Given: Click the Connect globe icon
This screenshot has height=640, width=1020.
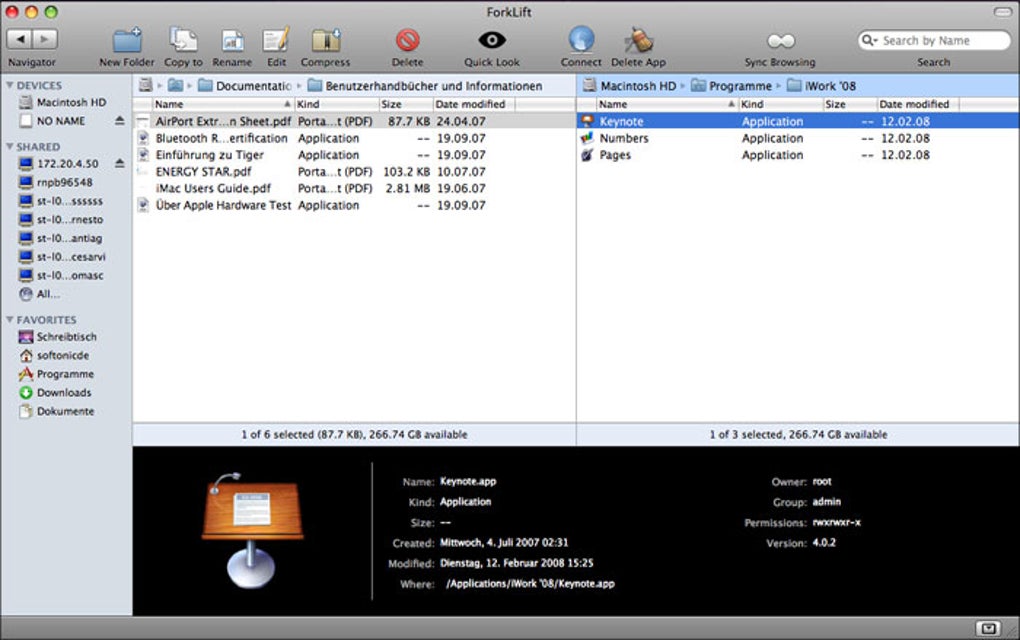Looking at the screenshot, I should pyautogui.click(x=581, y=39).
